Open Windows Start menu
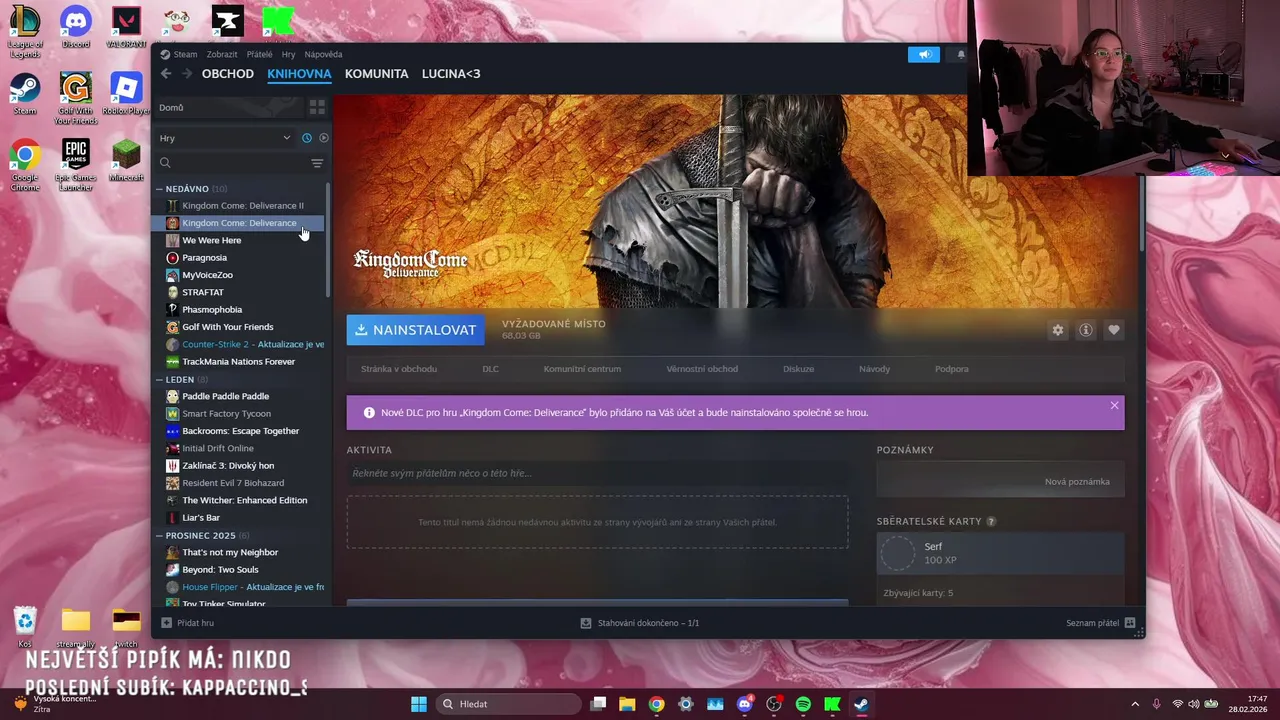This screenshot has height=720, width=1280. point(419,704)
